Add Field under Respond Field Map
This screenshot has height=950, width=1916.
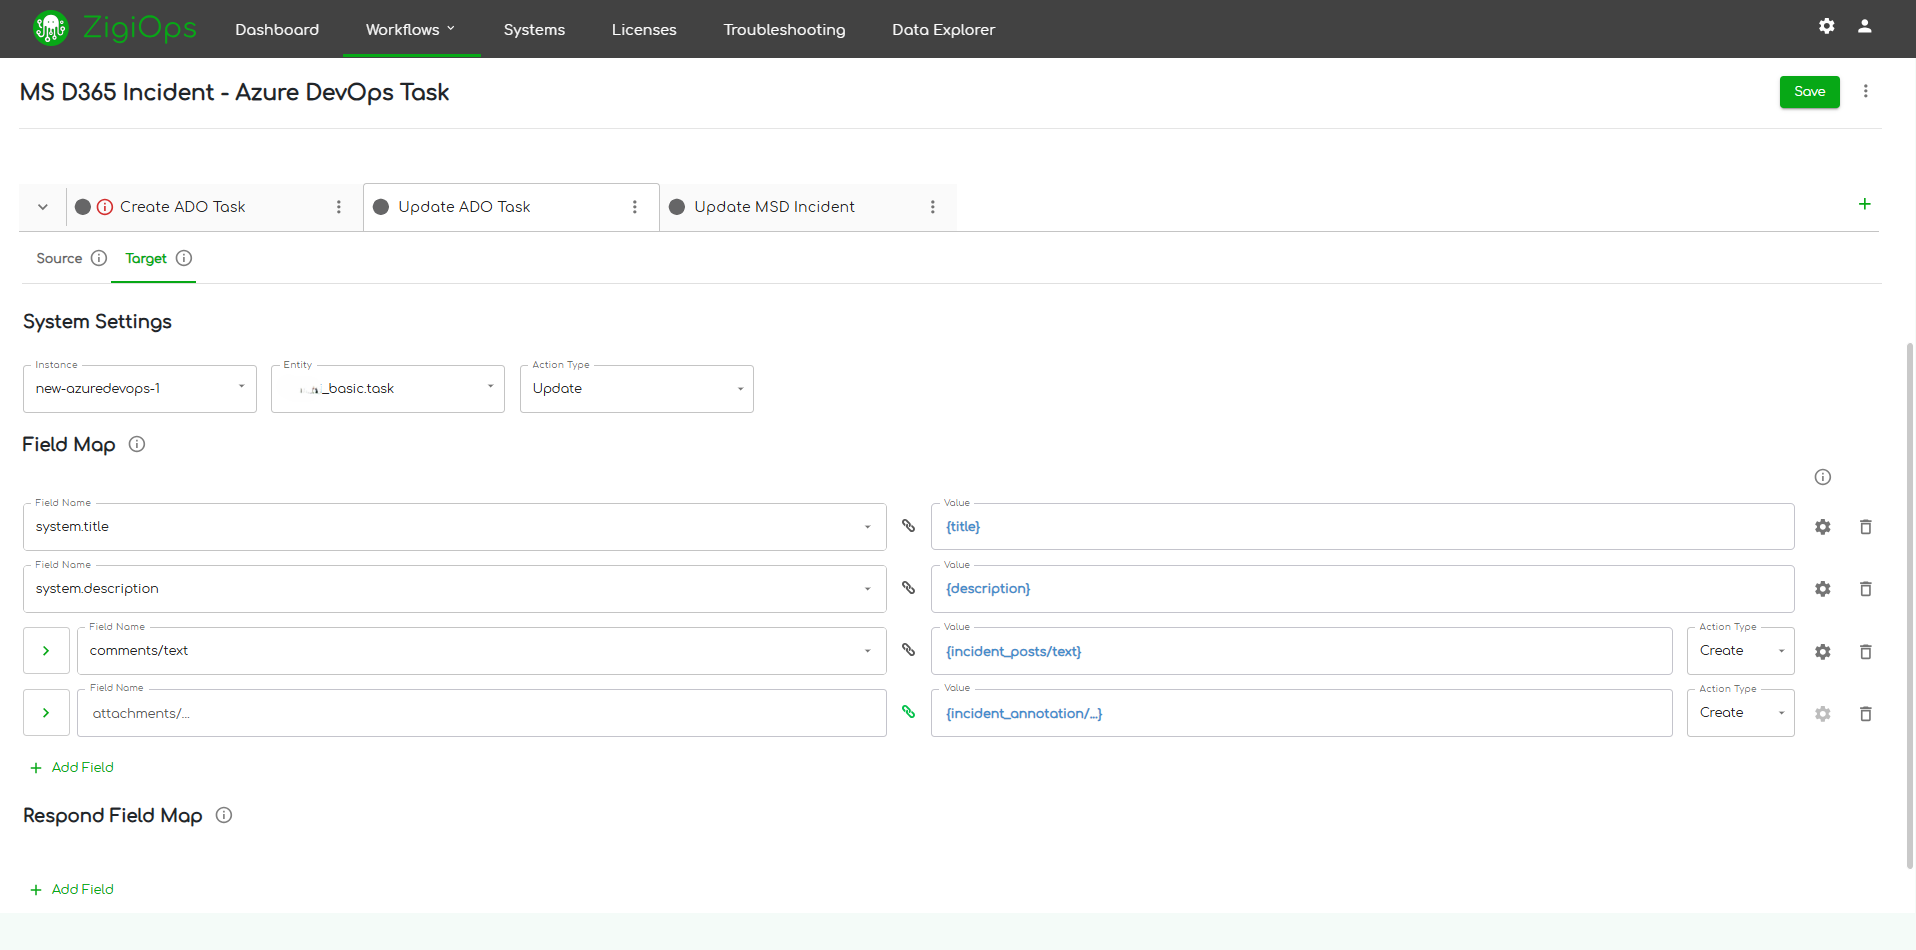tap(72, 889)
